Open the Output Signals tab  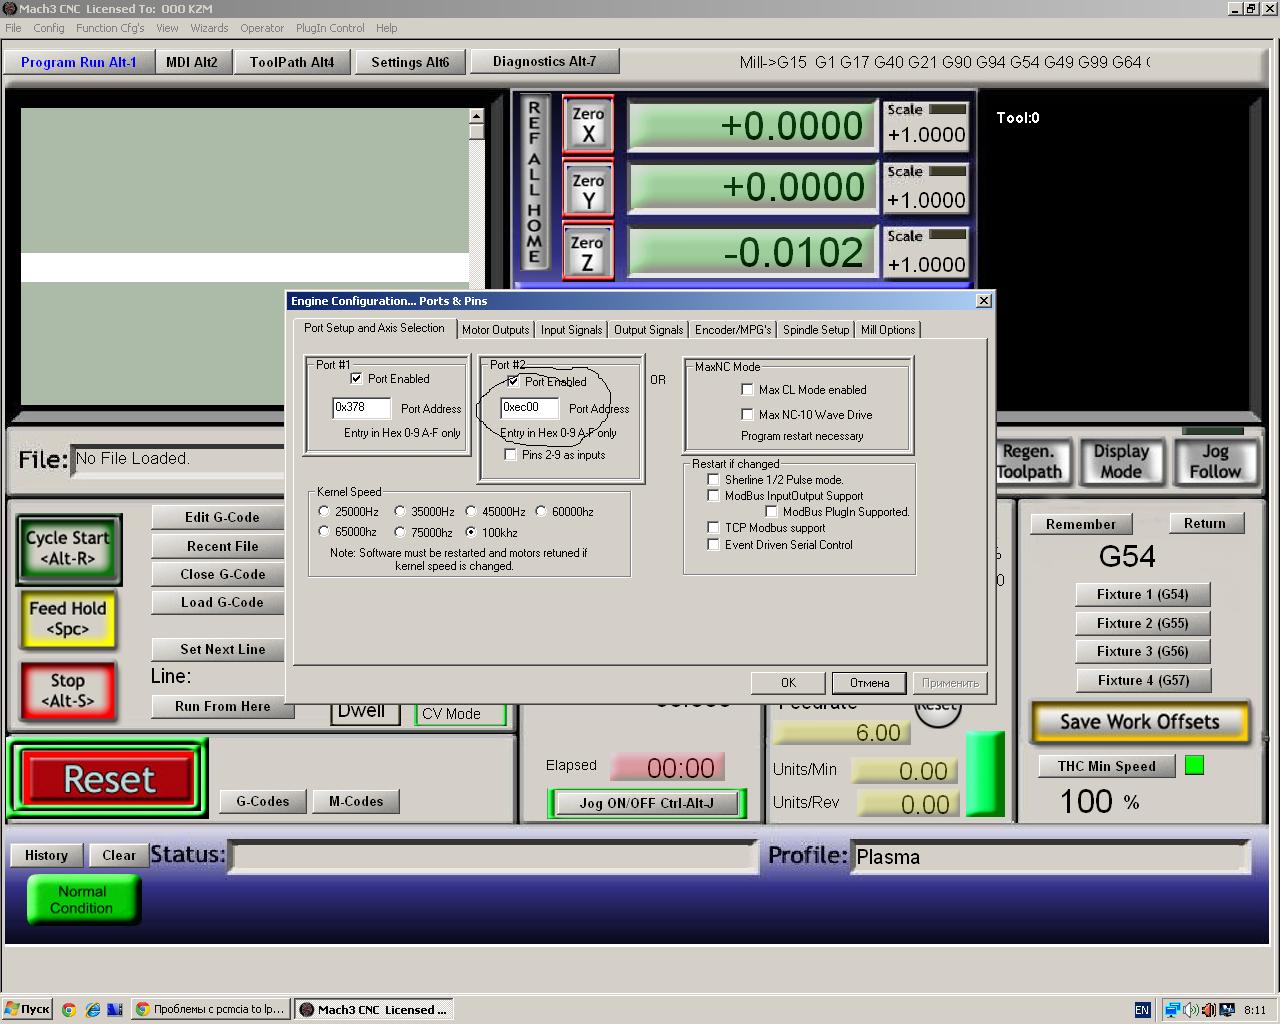(x=648, y=330)
